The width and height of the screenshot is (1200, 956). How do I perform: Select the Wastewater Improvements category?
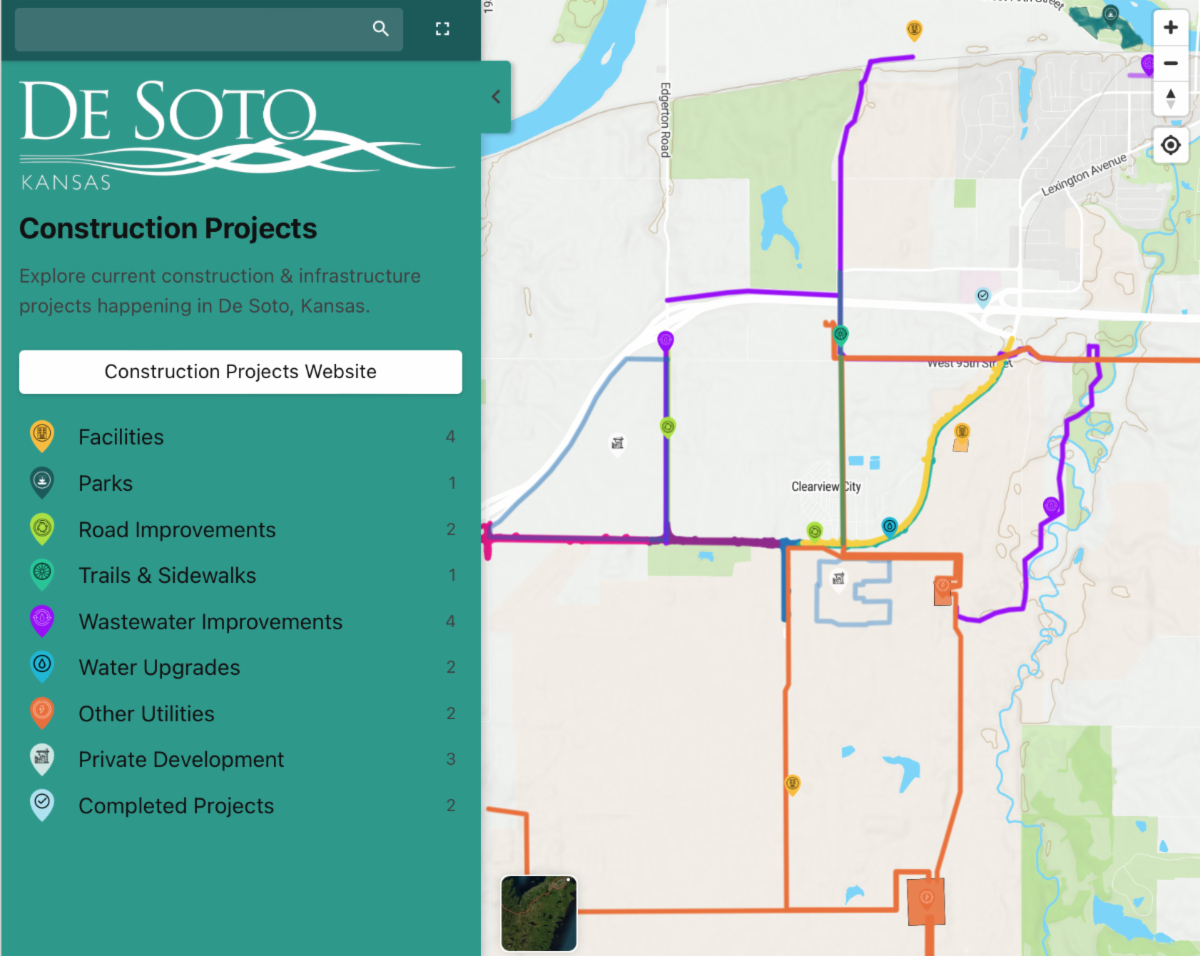coord(210,622)
